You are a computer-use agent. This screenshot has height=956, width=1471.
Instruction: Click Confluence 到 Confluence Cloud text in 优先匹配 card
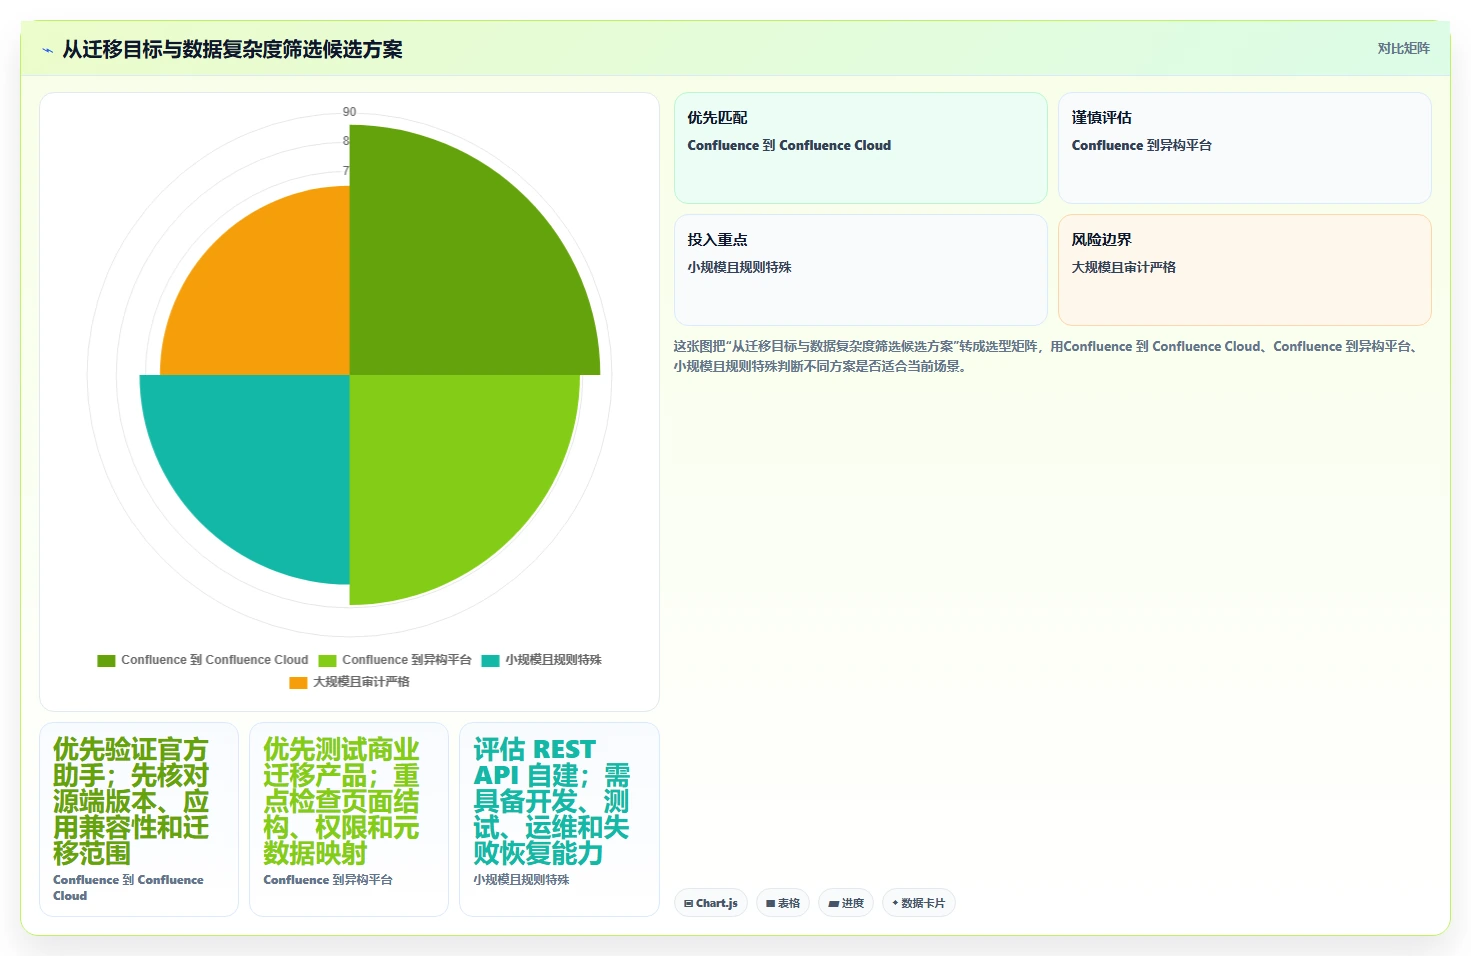tap(789, 145)
